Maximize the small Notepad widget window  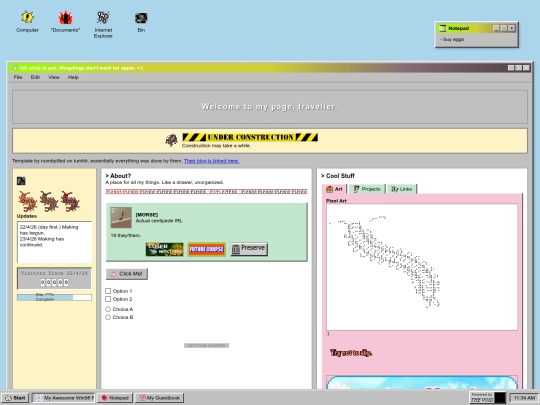(504, 28)
